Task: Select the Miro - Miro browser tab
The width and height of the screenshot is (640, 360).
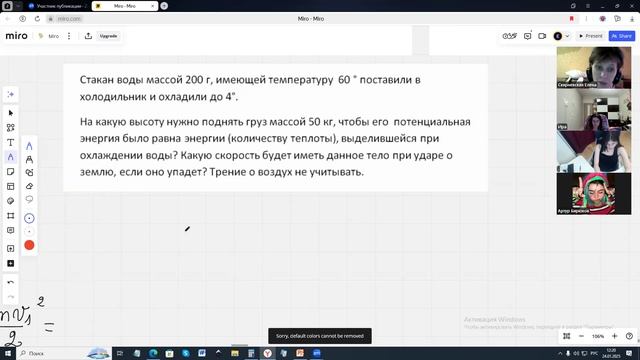Action: (124, 6)
